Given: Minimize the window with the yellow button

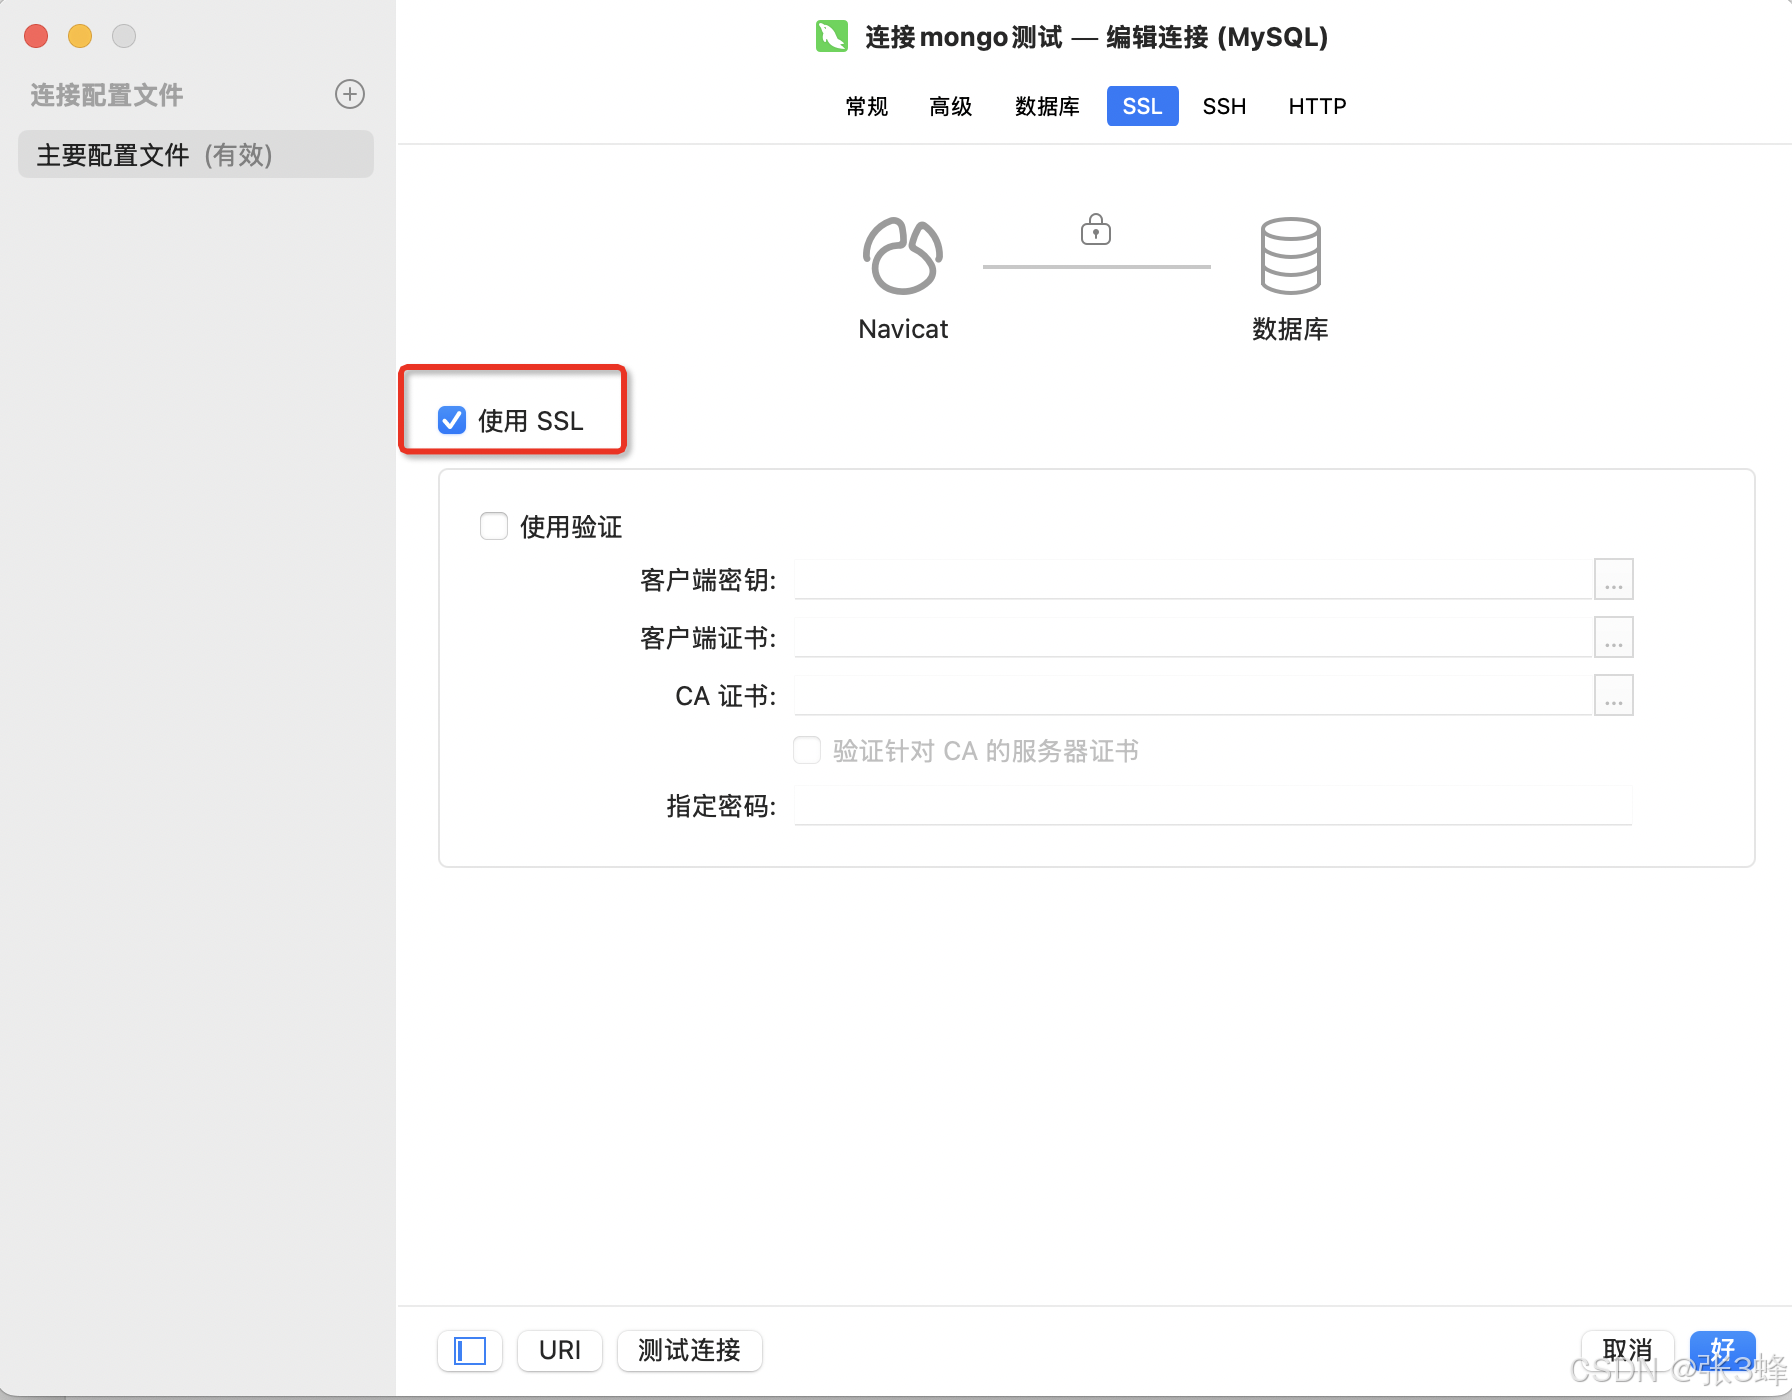Looking at the screenshot, I should click(80, 36).
